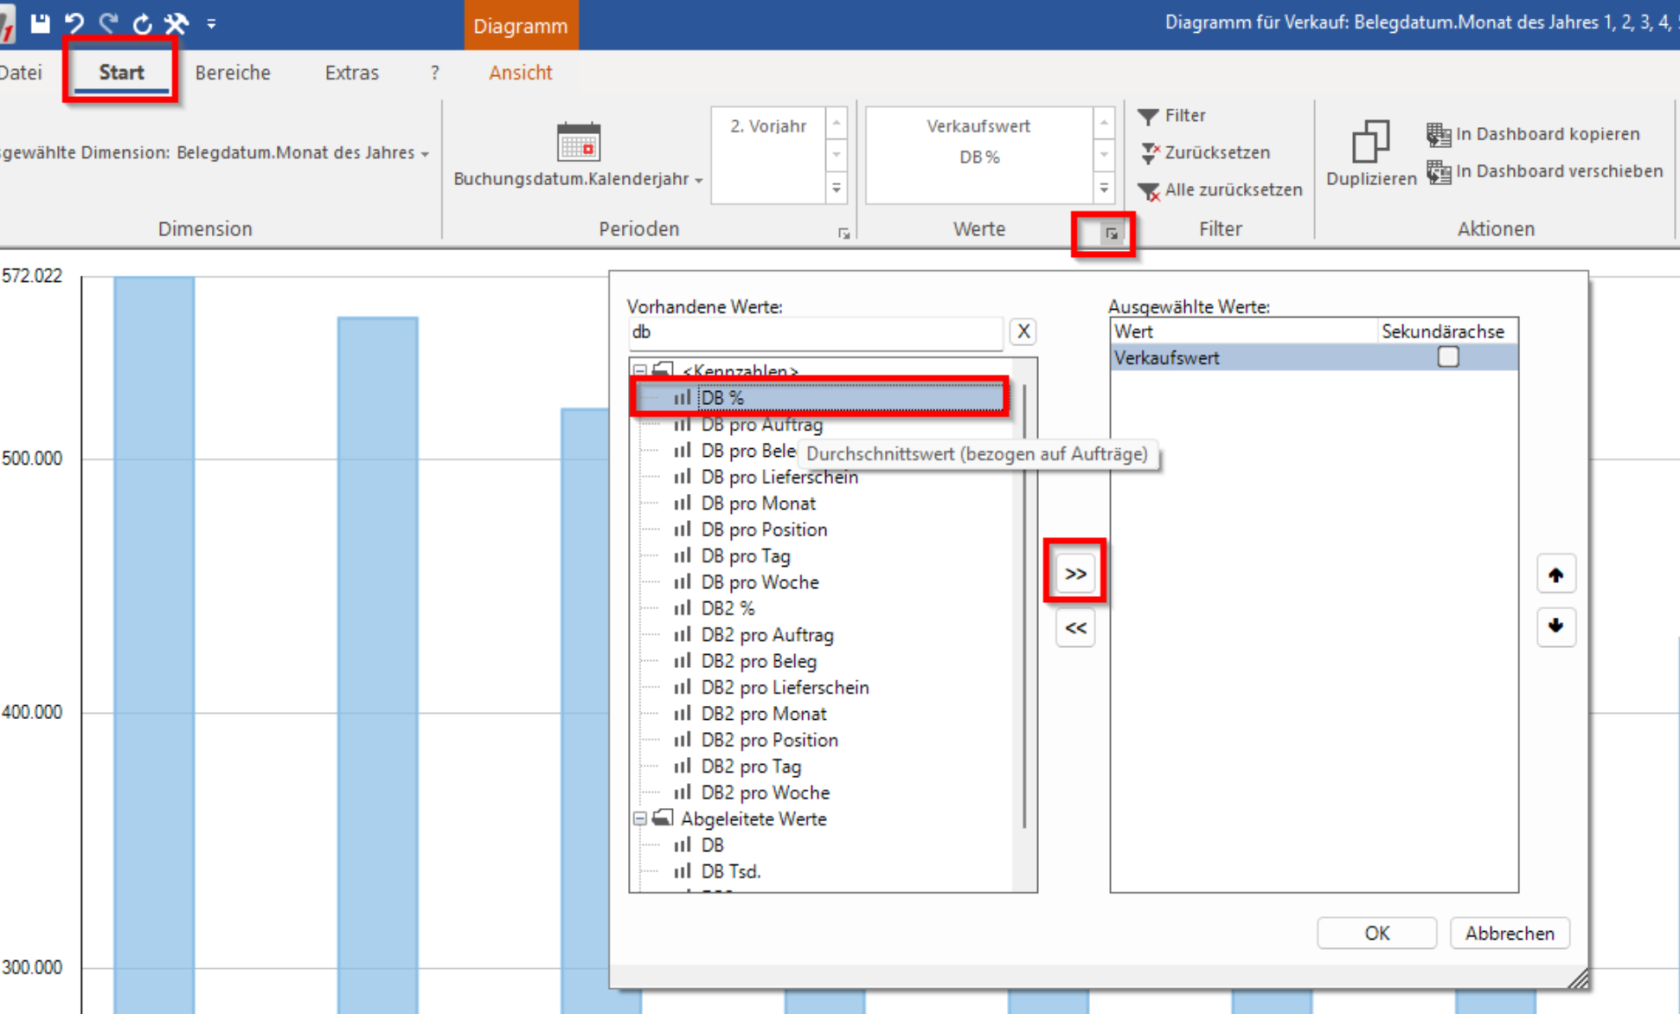Click the save icon in the title bar
1680x1014 pixels.
click(x=40, y=23)
